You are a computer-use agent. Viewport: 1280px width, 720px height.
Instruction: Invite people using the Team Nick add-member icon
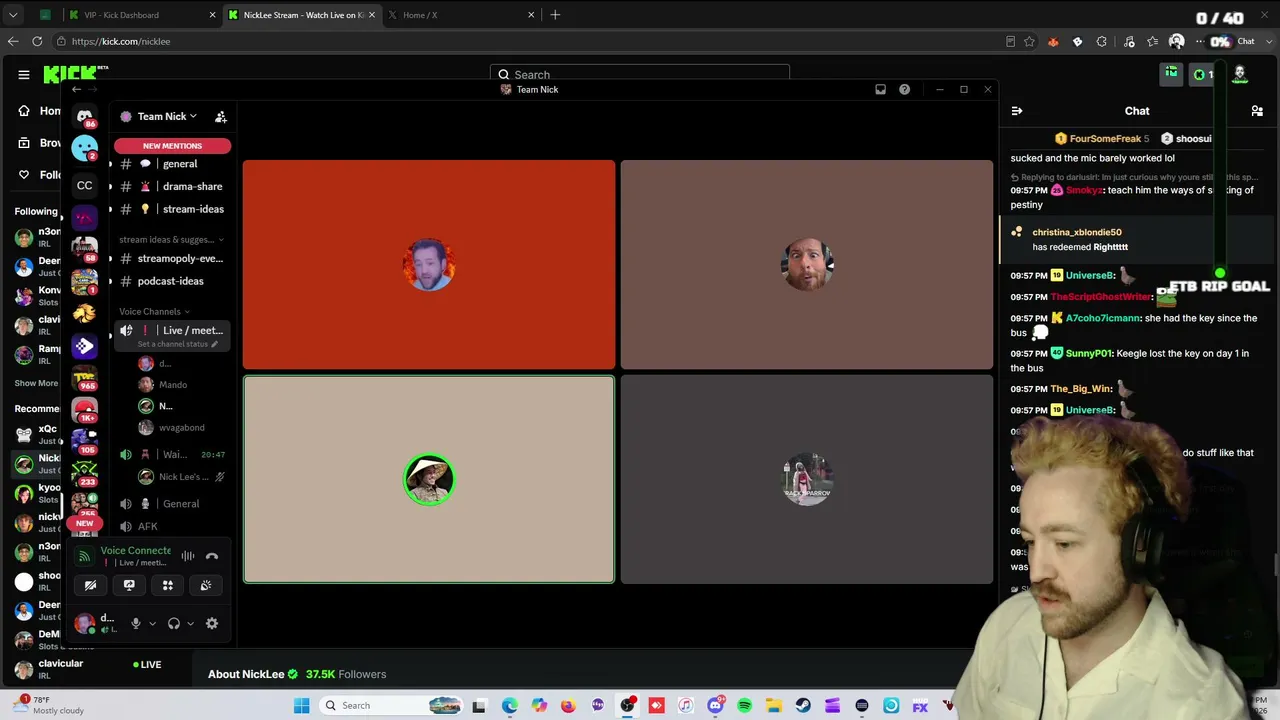(221, 117)
